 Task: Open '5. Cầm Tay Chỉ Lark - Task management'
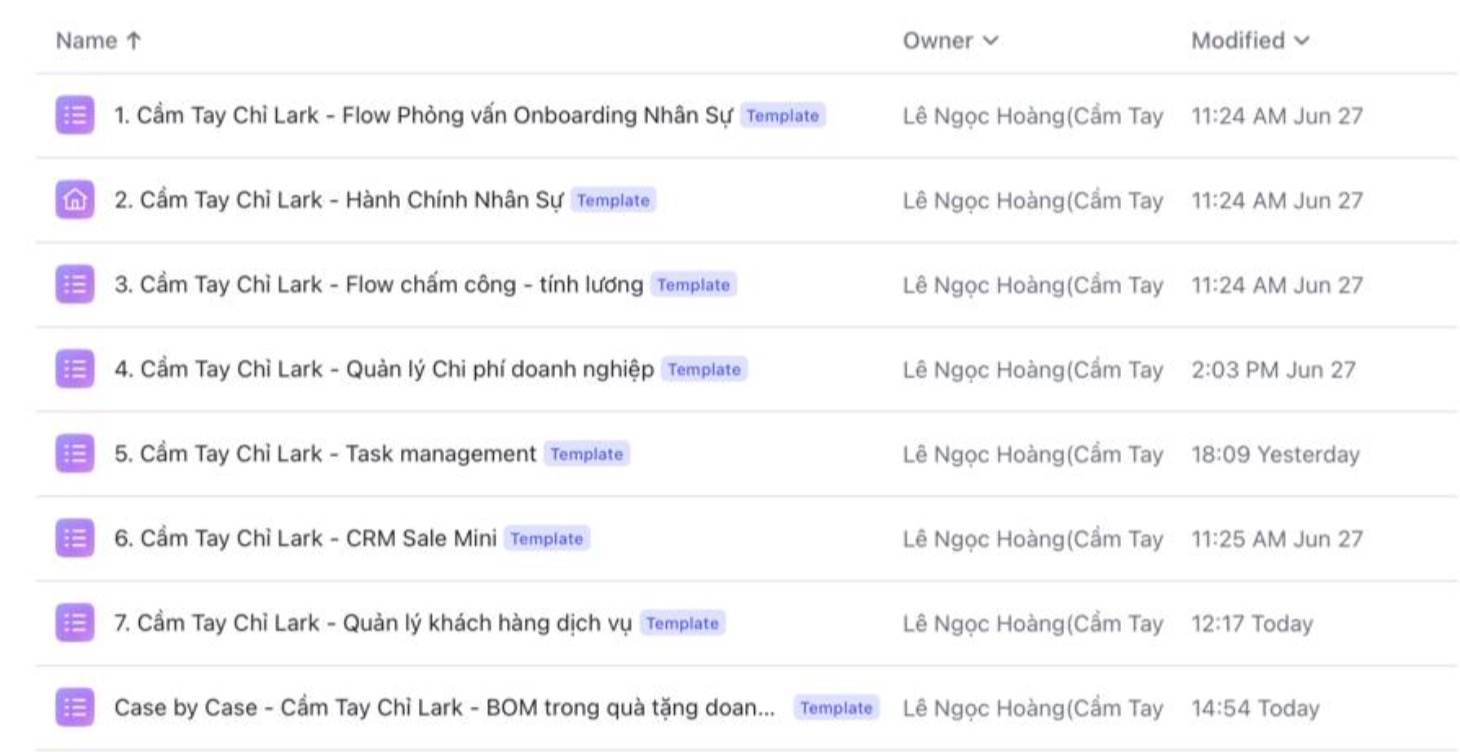pyautogui.click(x=325, y=454)
